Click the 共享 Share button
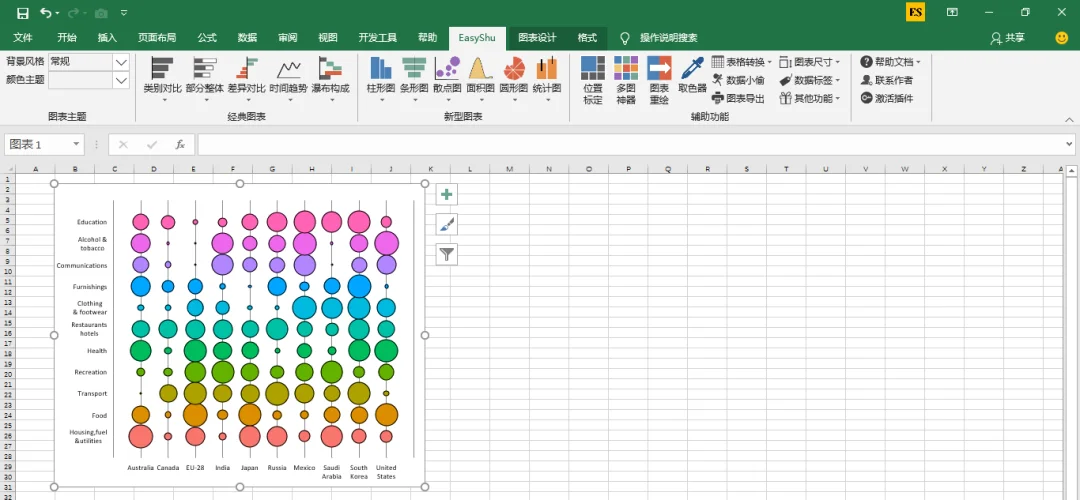 coord(1007,39)
